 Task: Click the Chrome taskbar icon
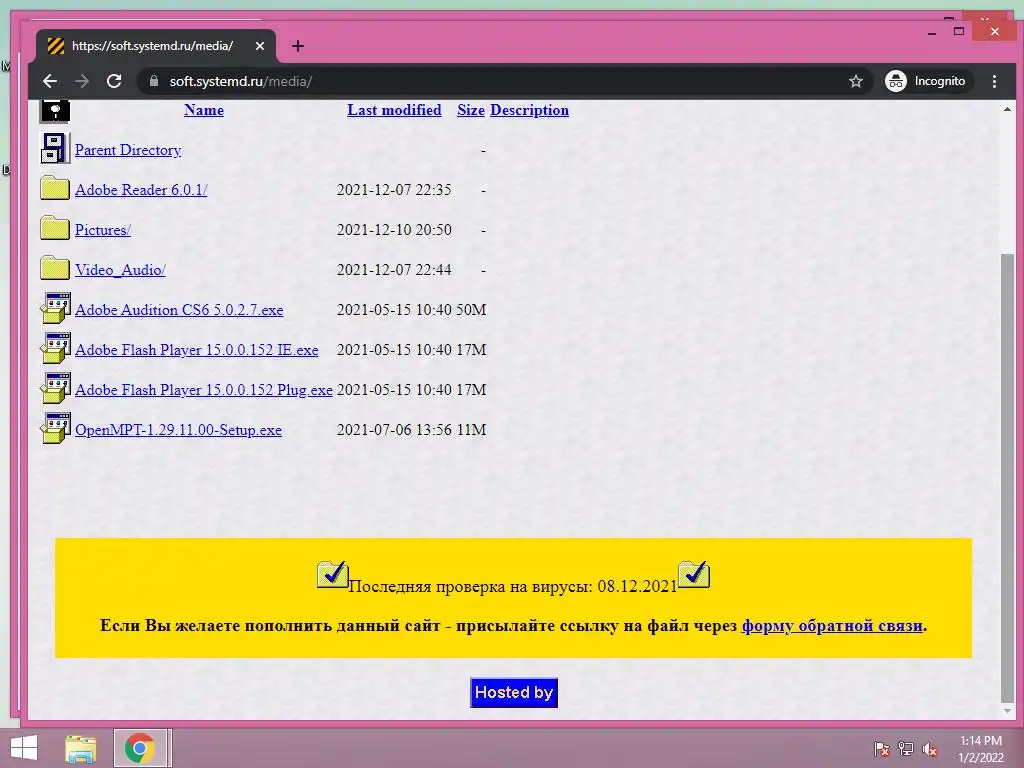tap(140, 748)
